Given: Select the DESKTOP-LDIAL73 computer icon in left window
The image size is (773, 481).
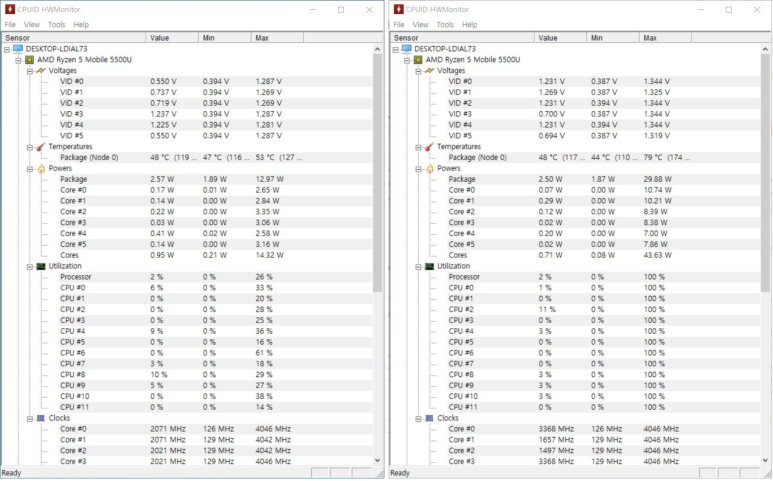Looking at the screenshot, I should pyautogui.click(x=18, y=49).
